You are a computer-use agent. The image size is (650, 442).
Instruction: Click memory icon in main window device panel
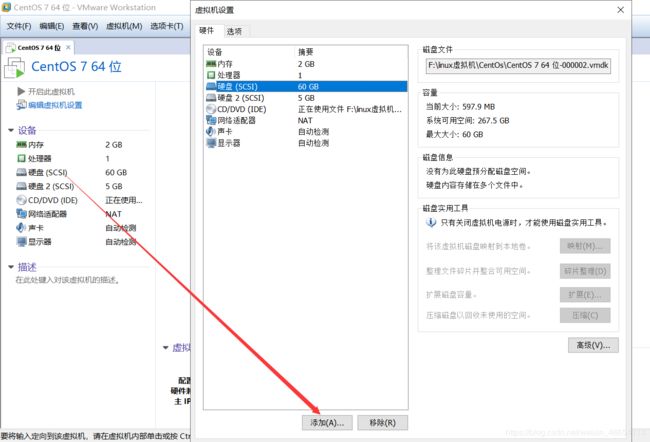click(x=22, y=145)
